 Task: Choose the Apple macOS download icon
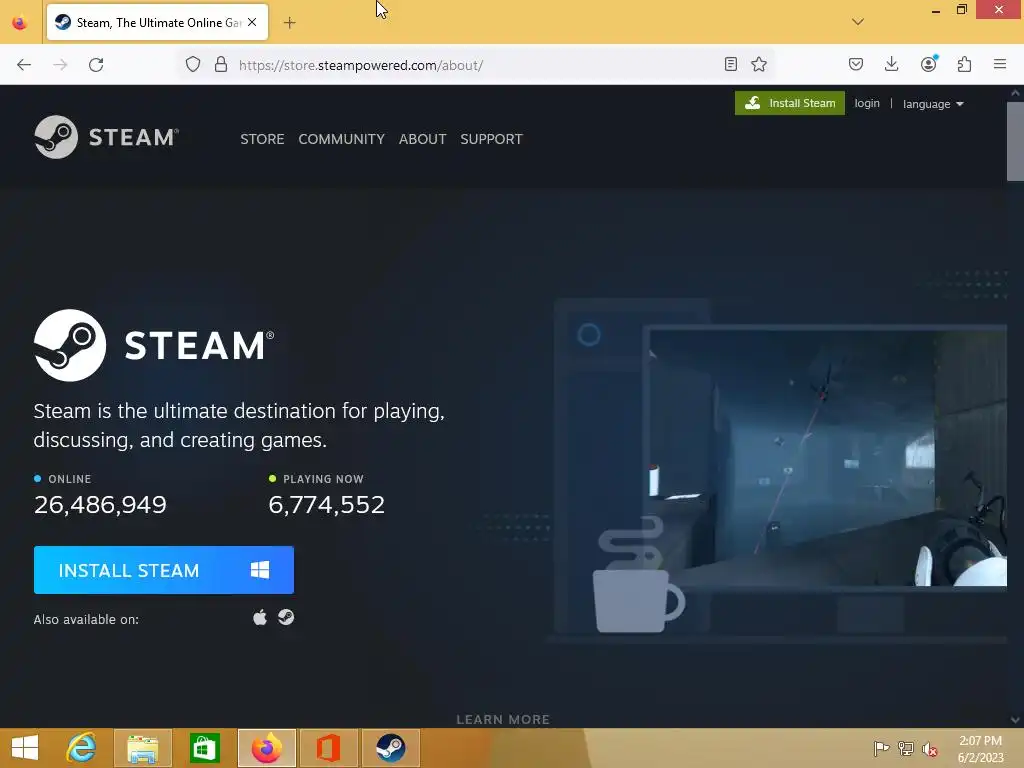pos(260,618)
